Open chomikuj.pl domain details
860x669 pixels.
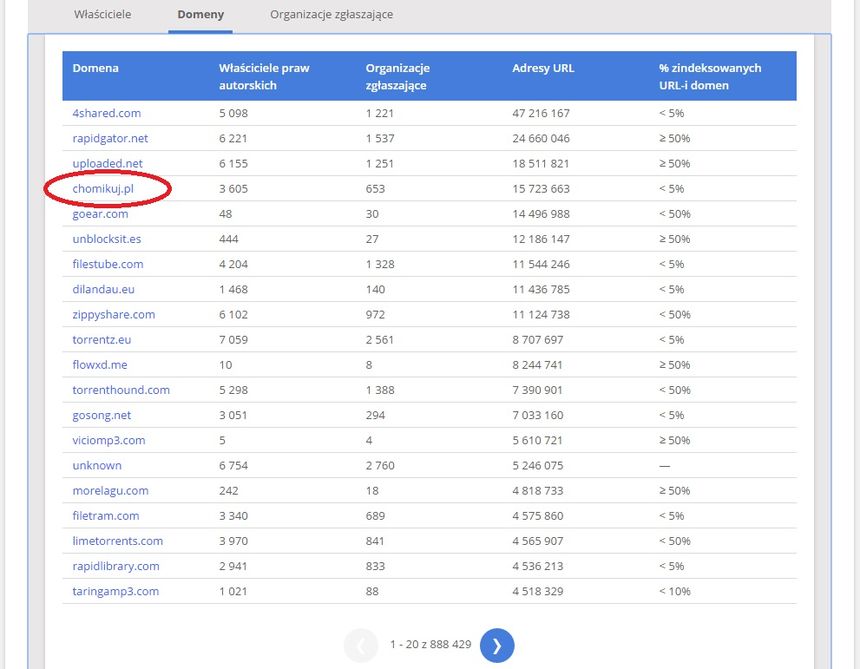pos(103,189)
